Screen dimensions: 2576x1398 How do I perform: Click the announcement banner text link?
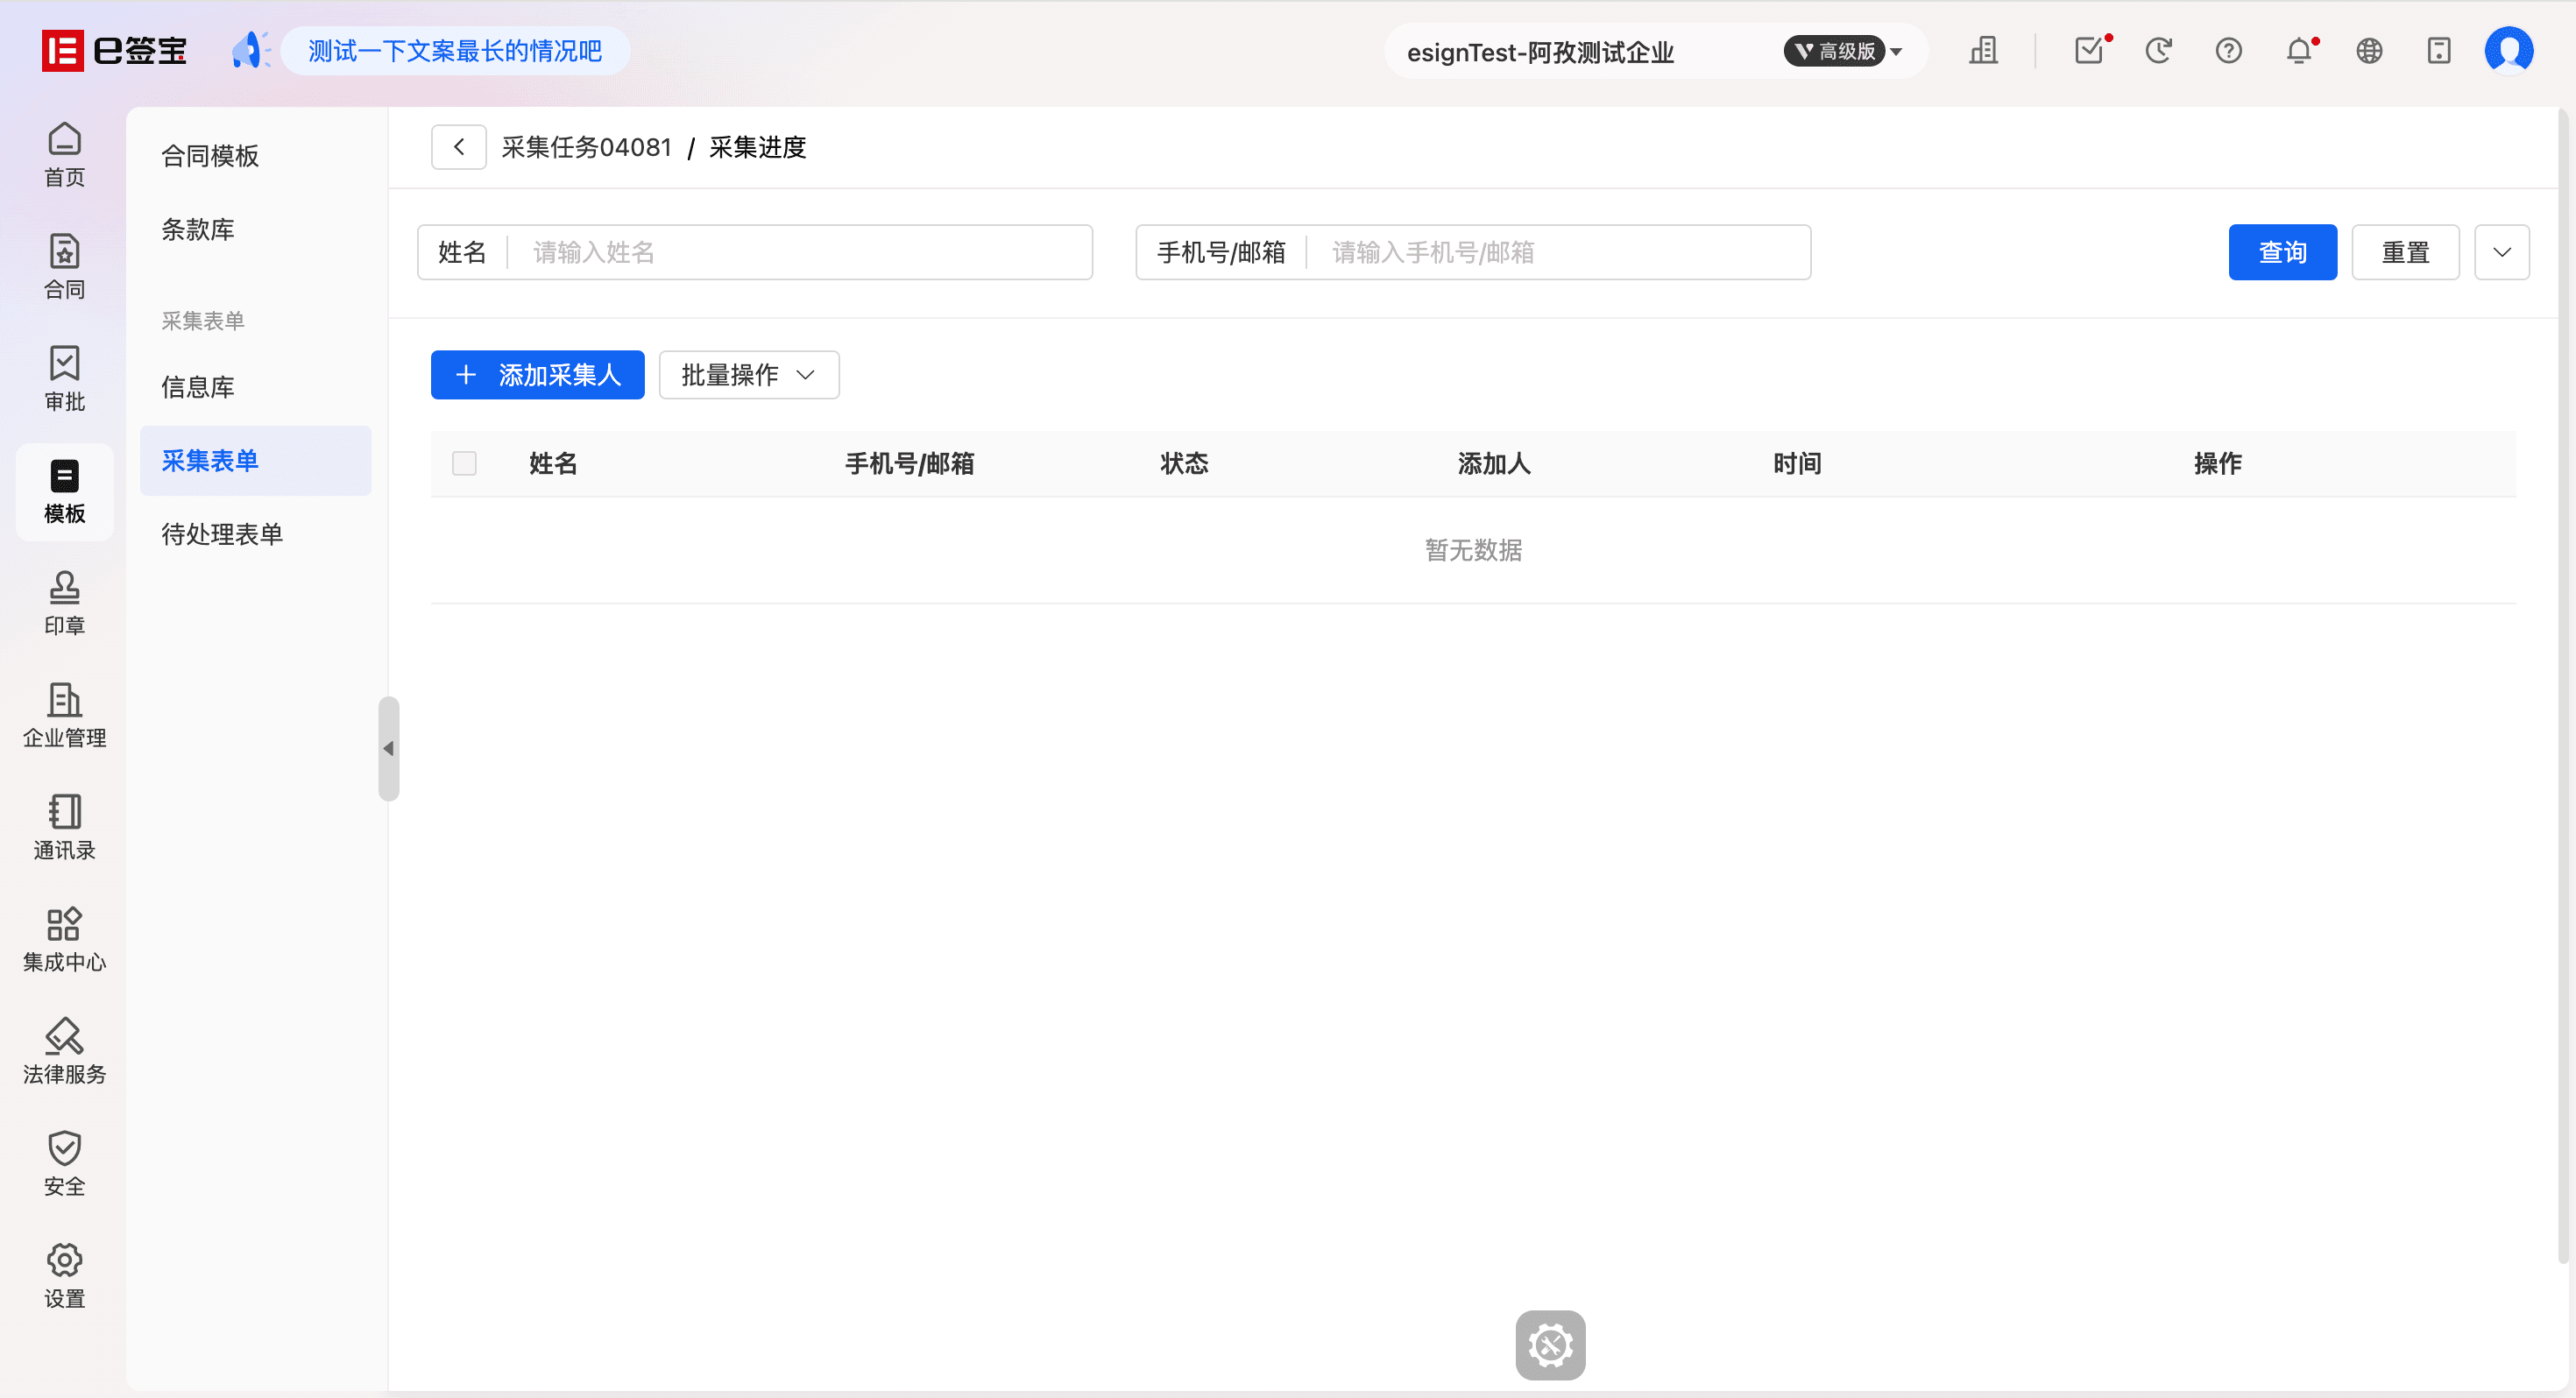tap(455, 51)
